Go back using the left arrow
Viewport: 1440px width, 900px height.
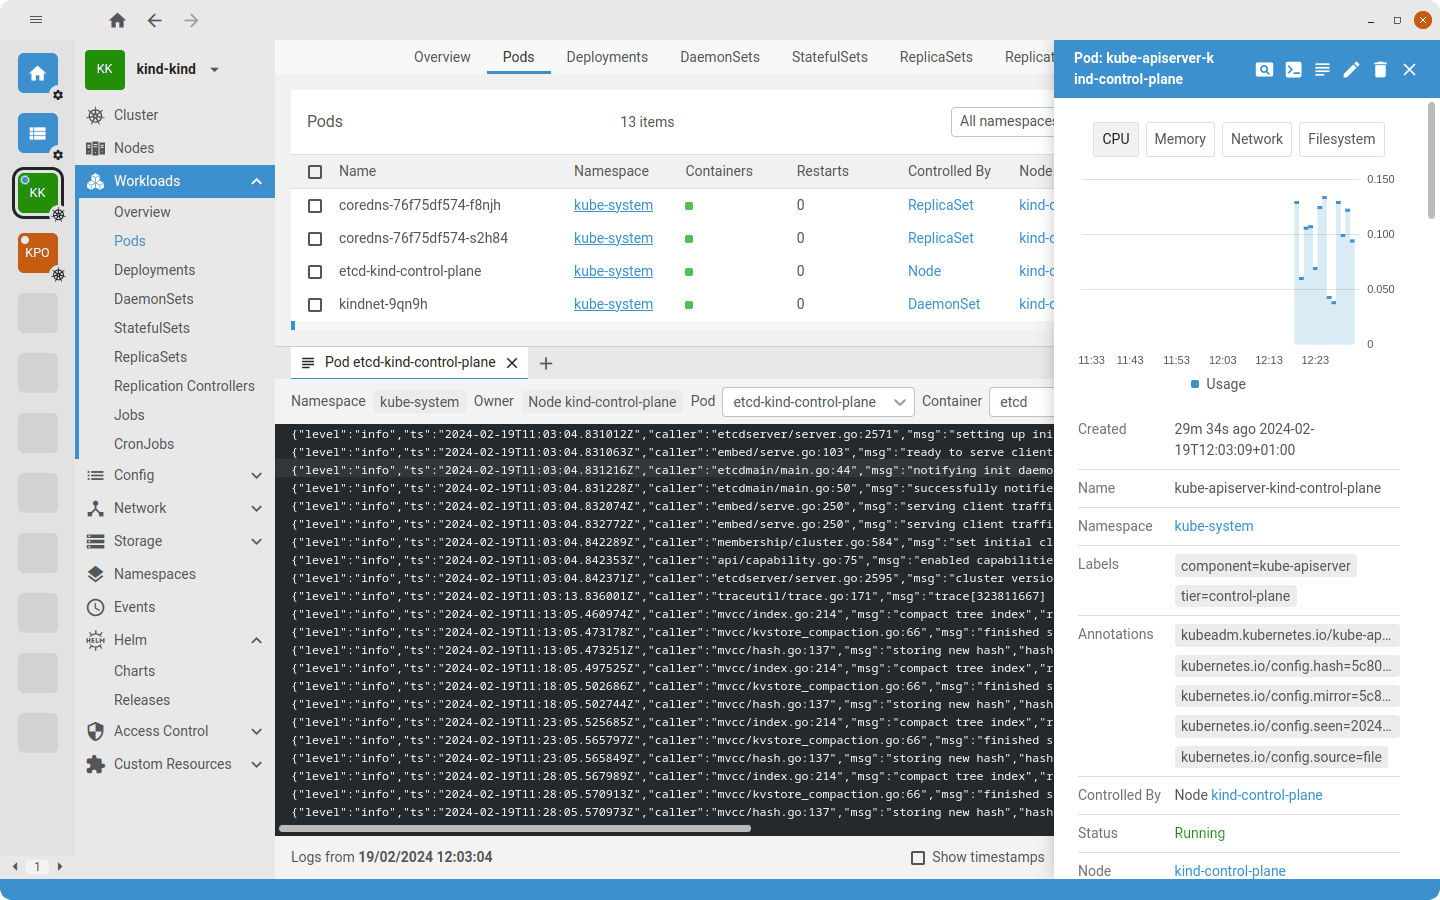click(x=154, y=20)
